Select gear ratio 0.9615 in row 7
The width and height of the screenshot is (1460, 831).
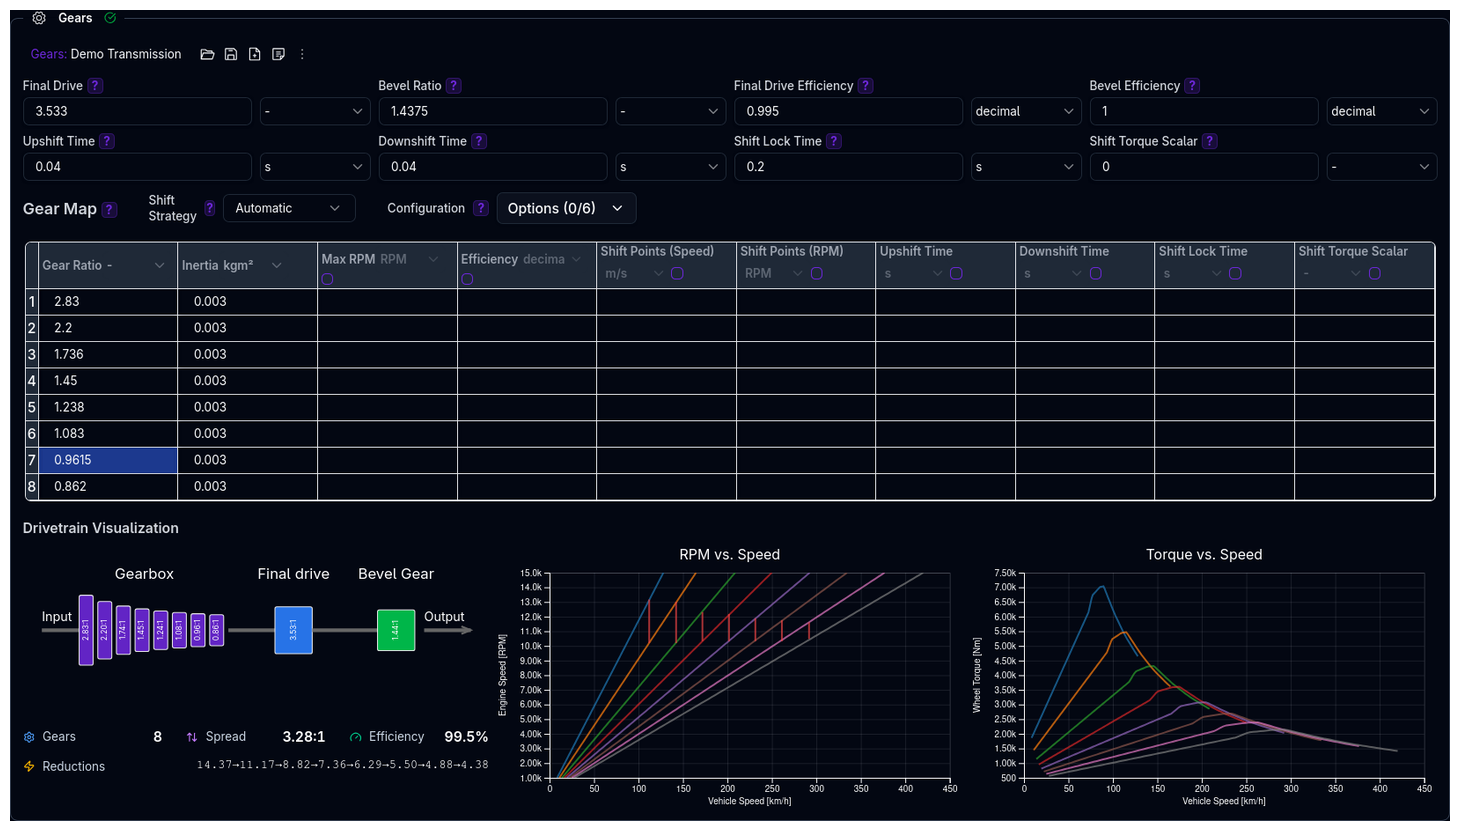pyautogui.click(x=107, y=460)
